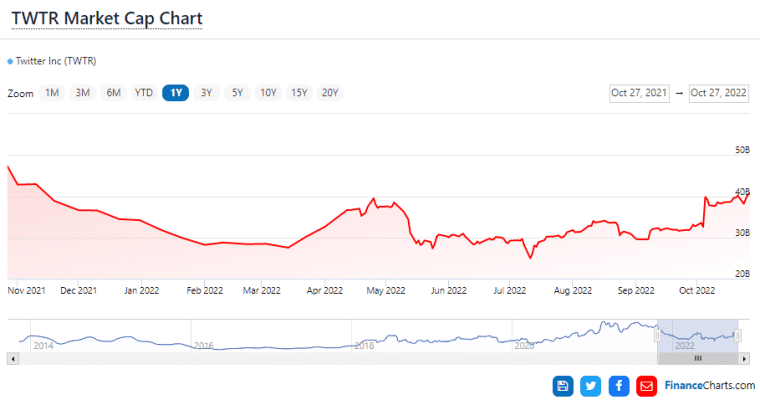Set the zoom to 5Y
The width and height of the screenshot is (760, 400).
tap(237, 93)
